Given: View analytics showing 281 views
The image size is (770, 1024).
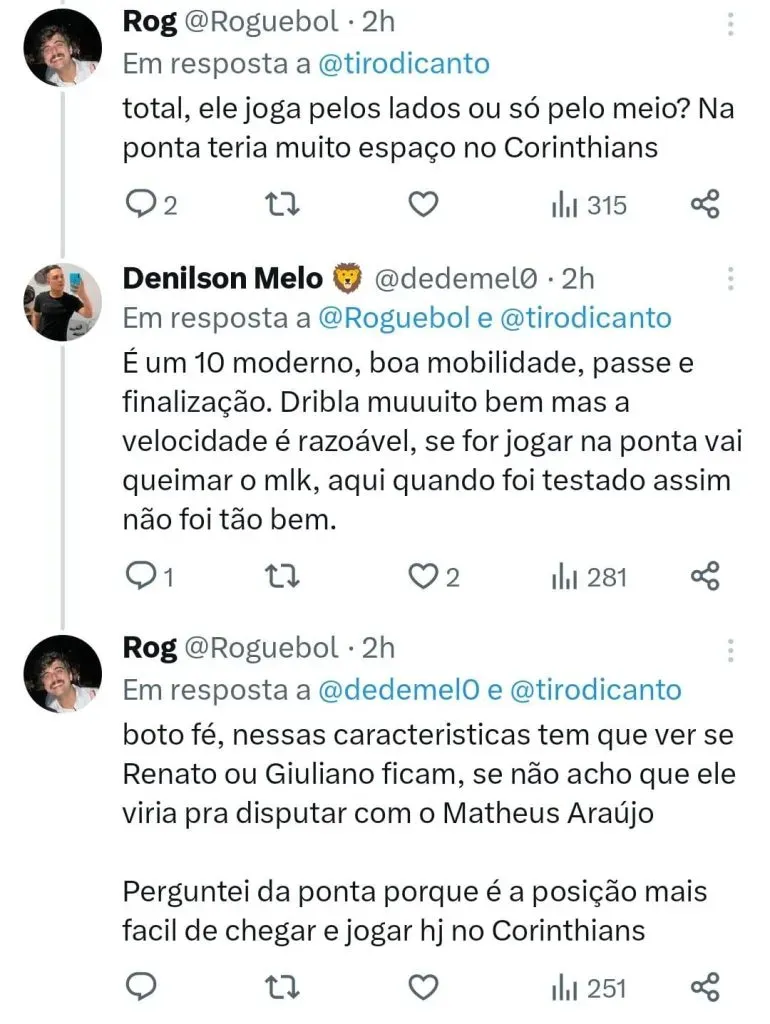Looking at the screenshot, I should coord(589,576).
